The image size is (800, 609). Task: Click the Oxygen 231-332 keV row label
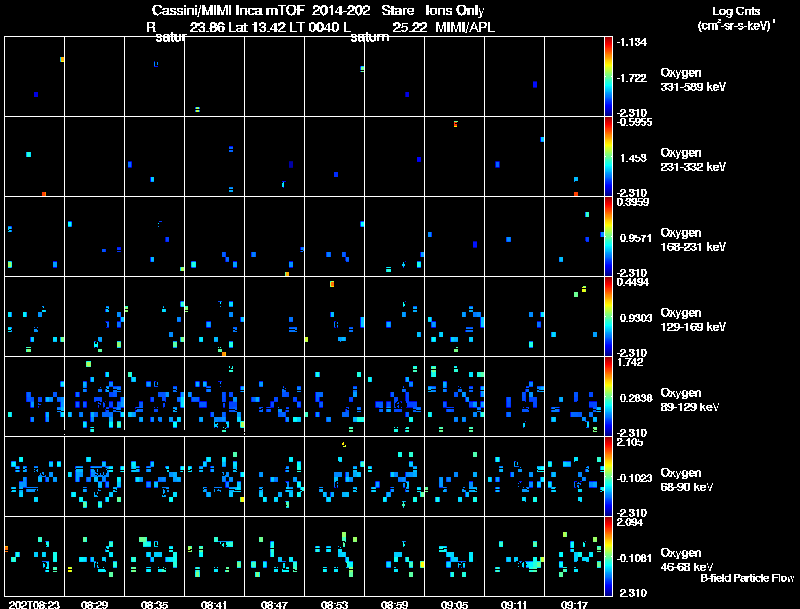point(692,159)
